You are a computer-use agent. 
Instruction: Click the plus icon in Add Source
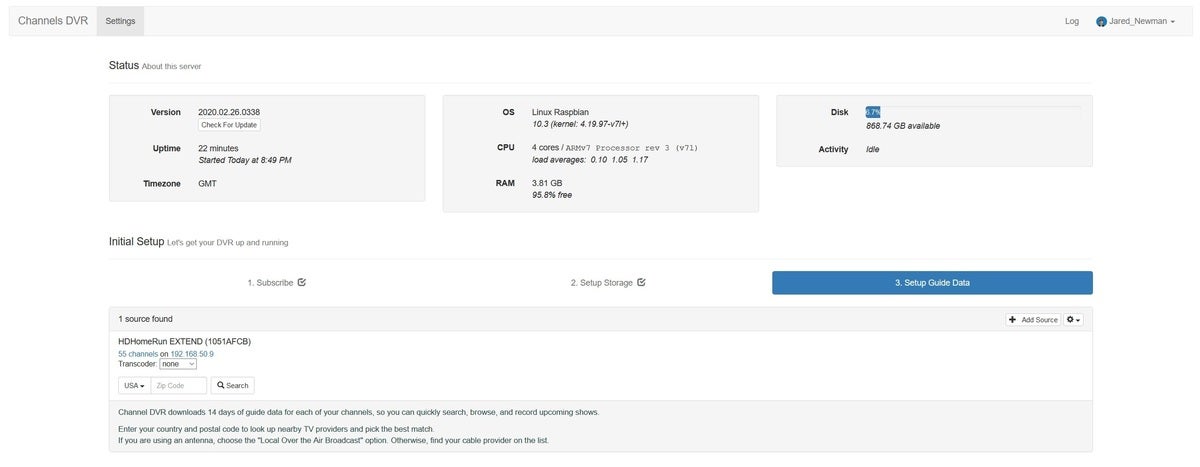(1014, 320)
